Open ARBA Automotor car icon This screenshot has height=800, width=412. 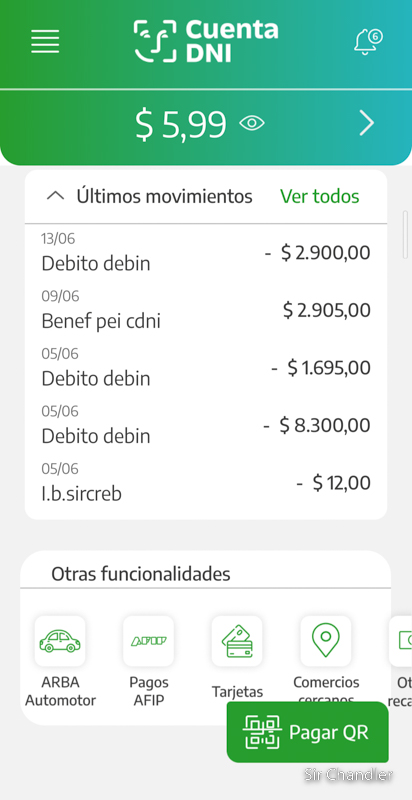point(60,641)
